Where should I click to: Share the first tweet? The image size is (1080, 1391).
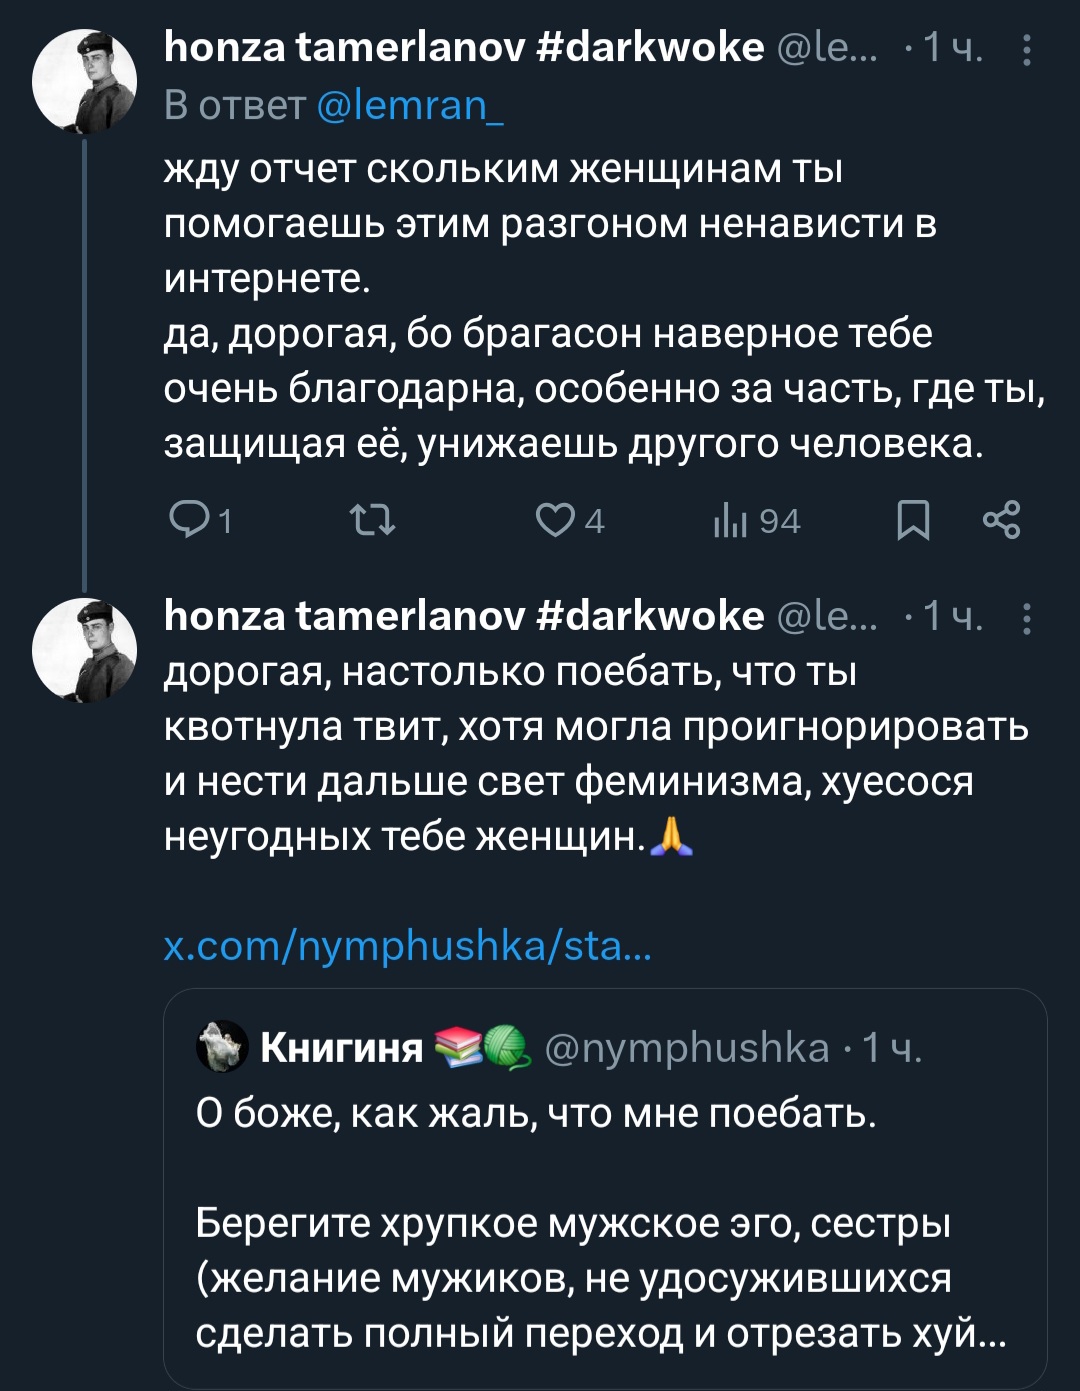pyautogui.click(x=1001, y=520)
